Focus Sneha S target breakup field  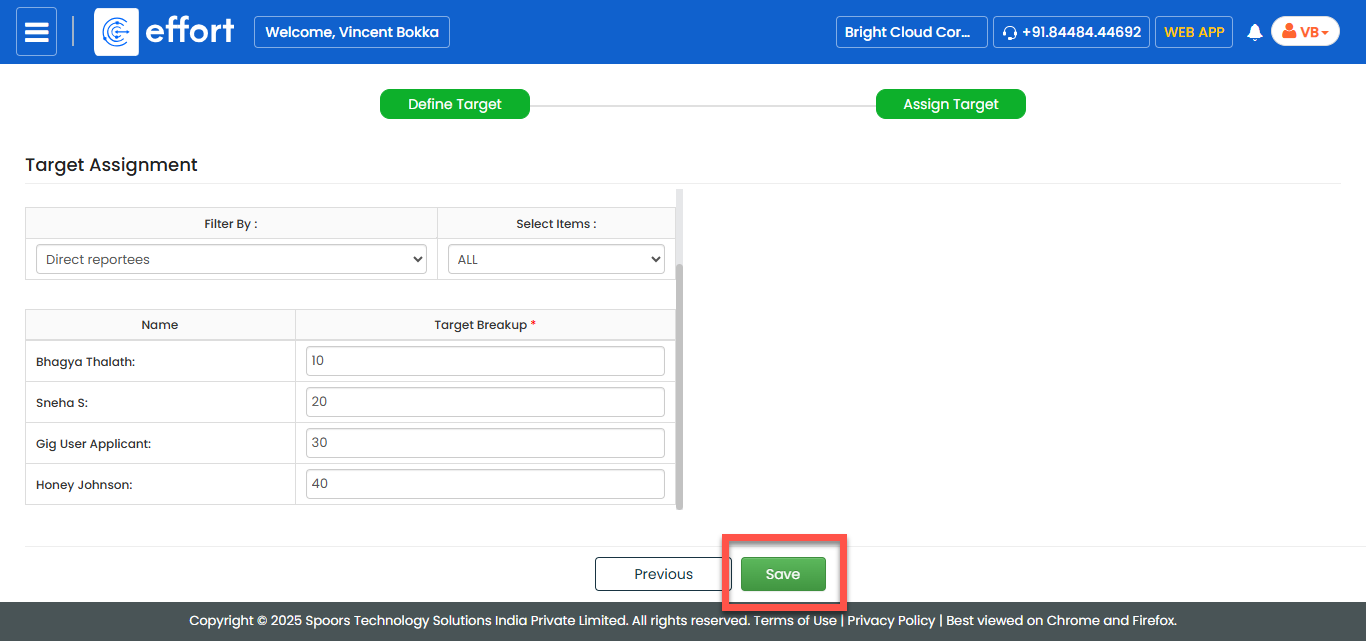click(x=485, y=402)
